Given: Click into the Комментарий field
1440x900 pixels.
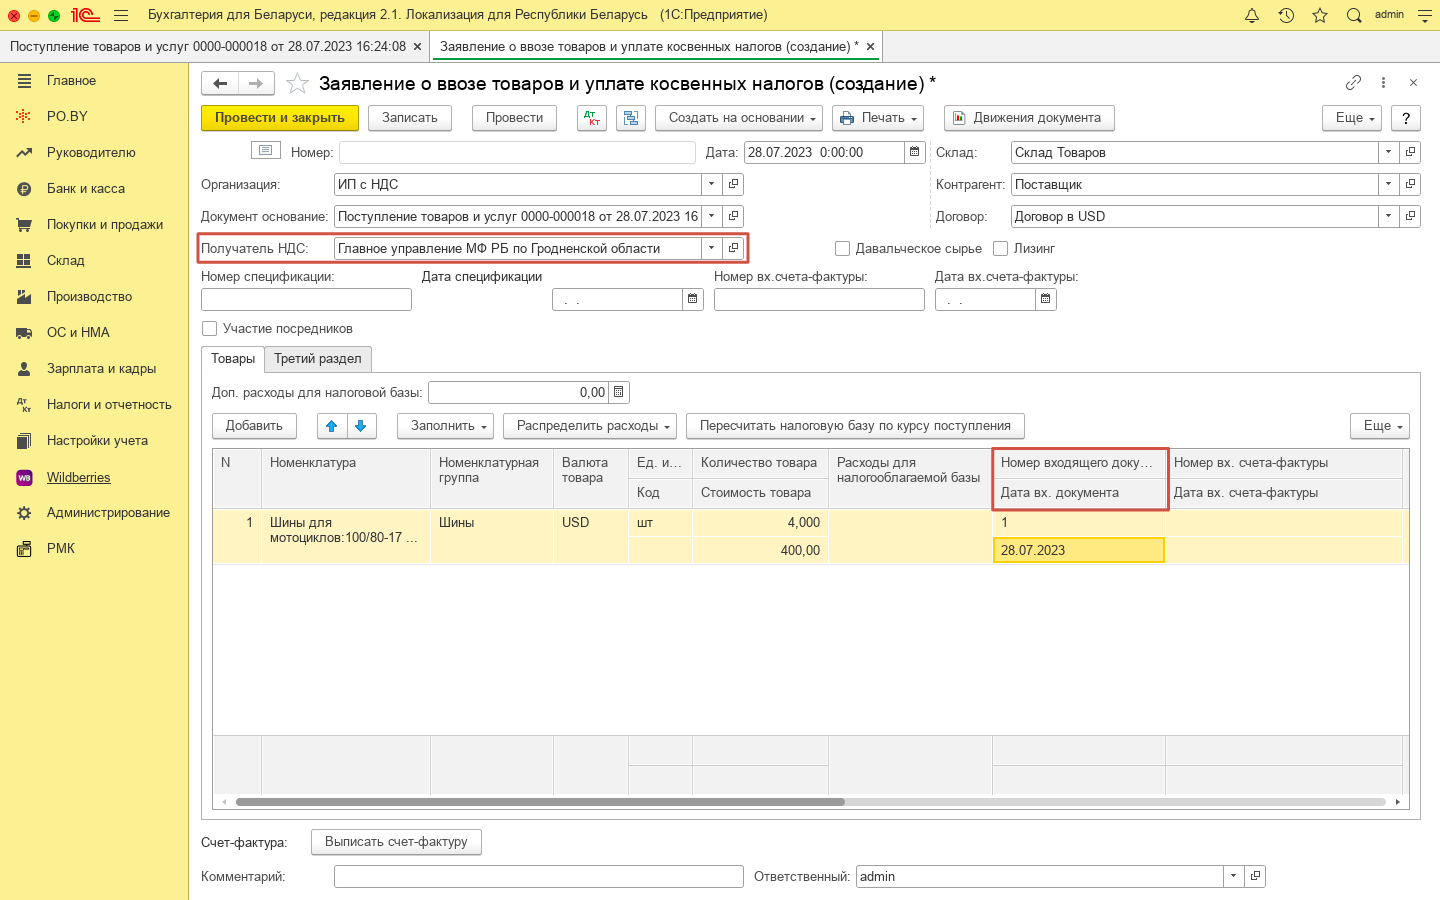Looking at the screenshot, I should 539,876.
